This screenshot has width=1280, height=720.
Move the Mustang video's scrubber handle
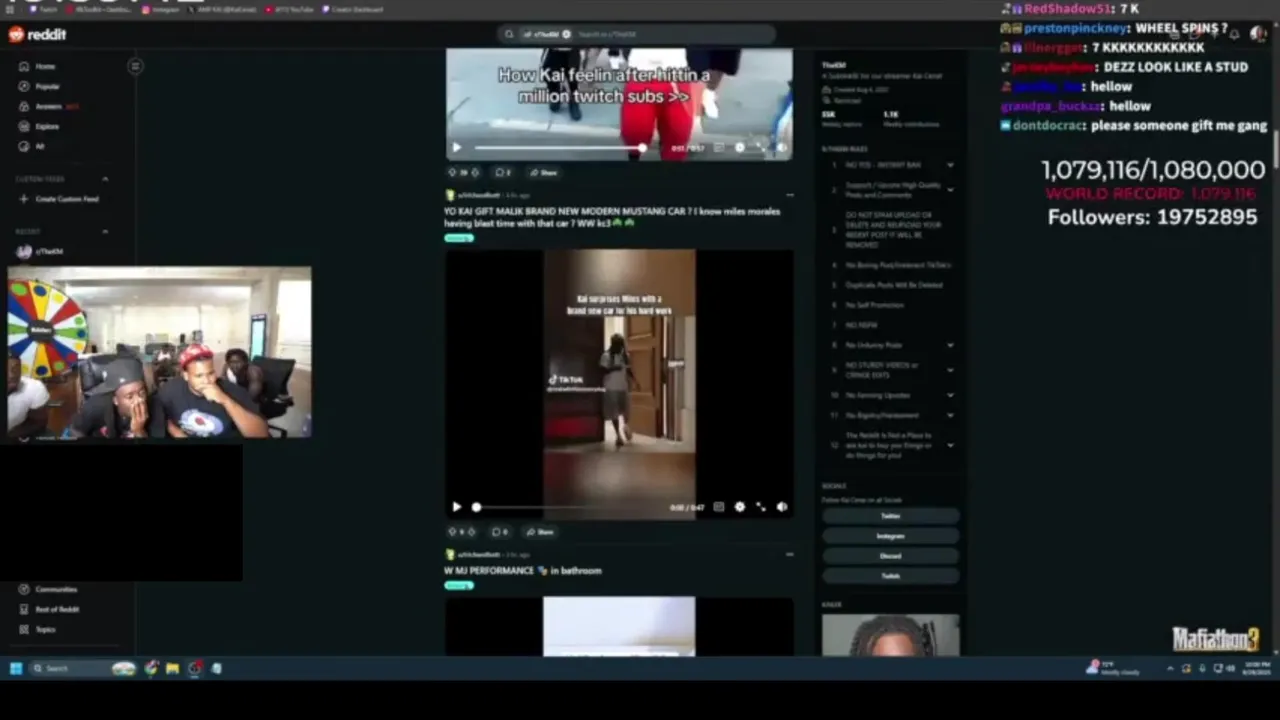pos(476,507)
